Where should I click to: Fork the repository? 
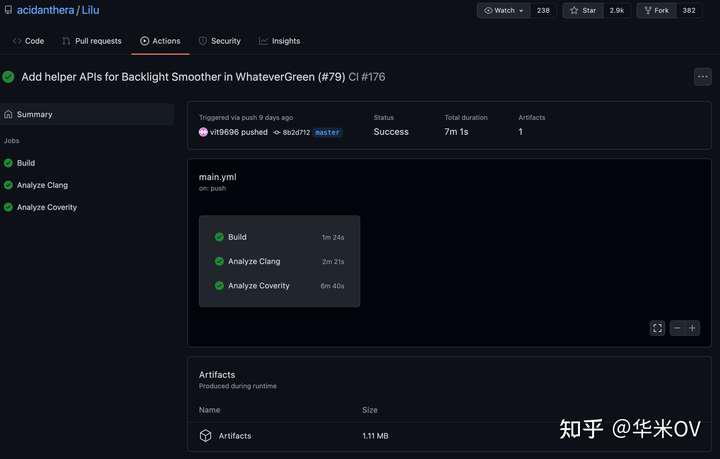pyautogui.click(x=656, y=11)
